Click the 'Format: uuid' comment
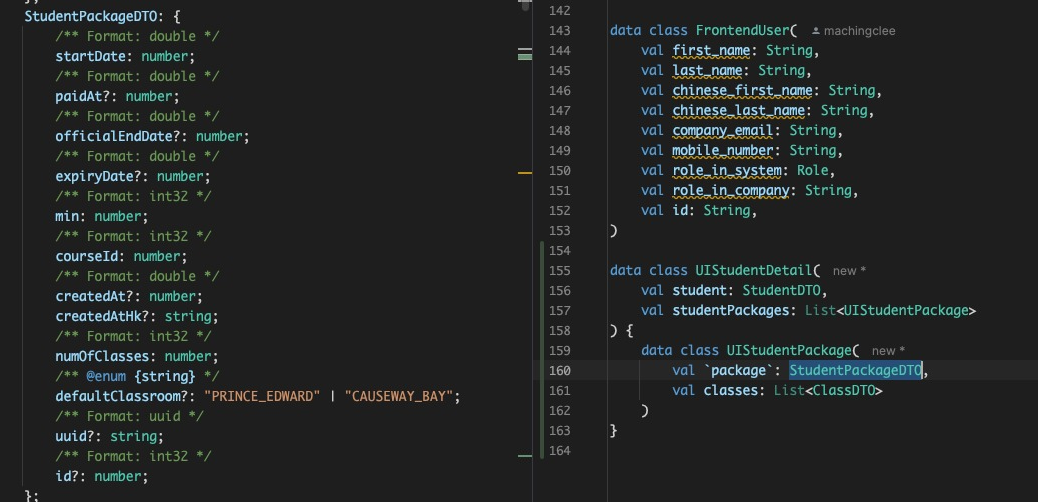The height and width of the screenshot is (502, 1038). [x=129, y=416]
